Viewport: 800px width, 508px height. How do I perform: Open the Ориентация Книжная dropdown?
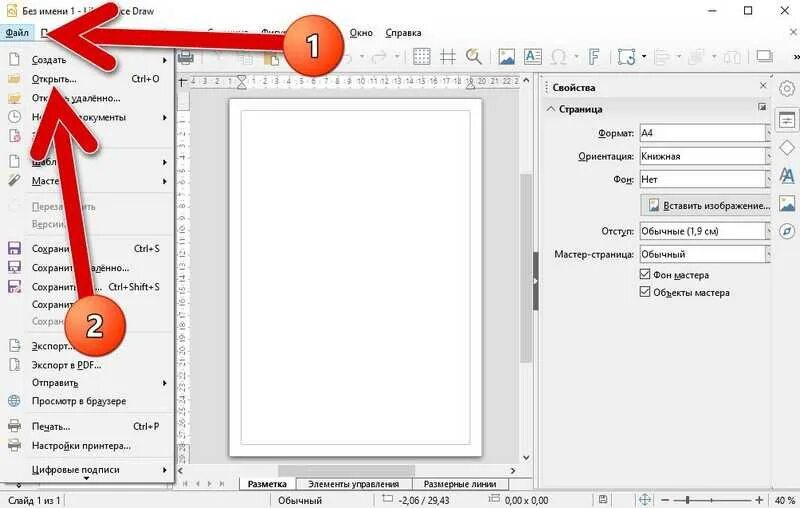(705, 156)
